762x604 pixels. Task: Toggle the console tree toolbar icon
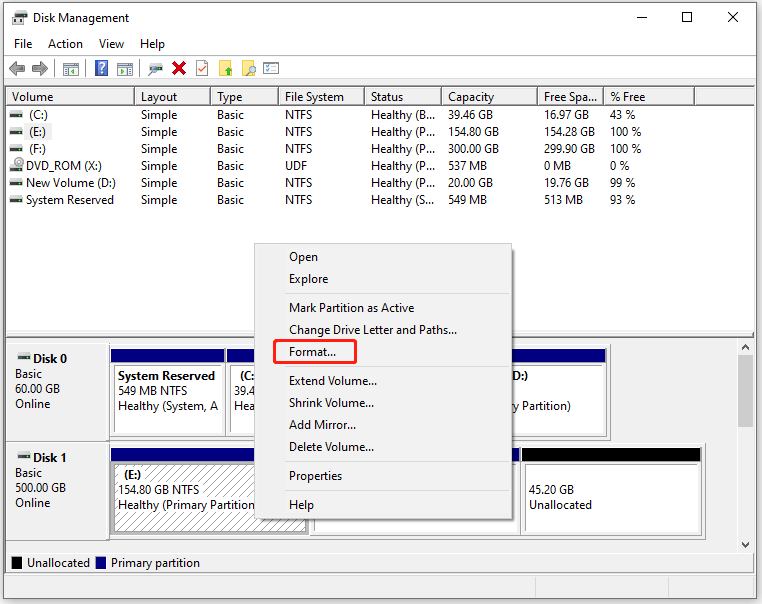coord(71,69)
